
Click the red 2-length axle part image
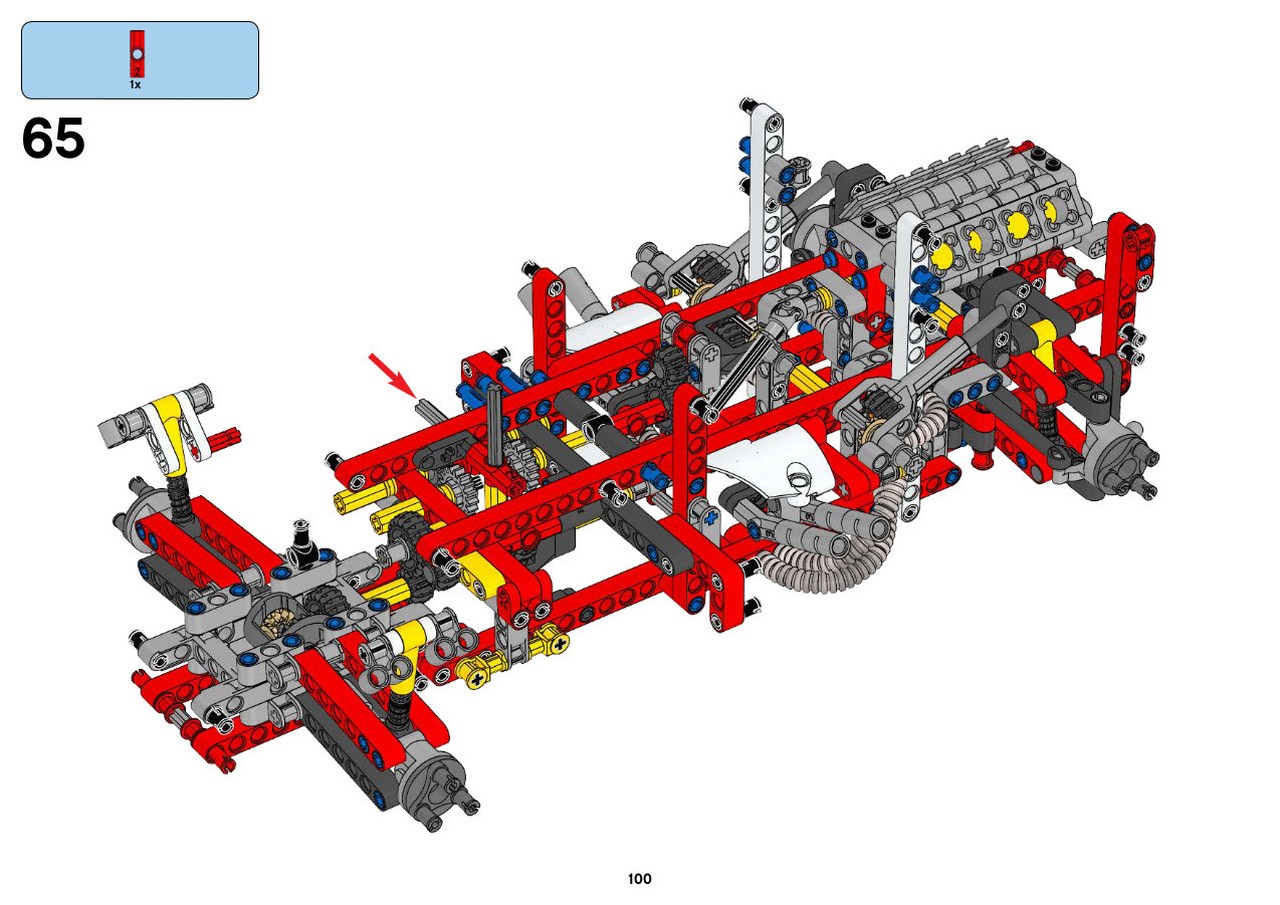tap(138, 54)
